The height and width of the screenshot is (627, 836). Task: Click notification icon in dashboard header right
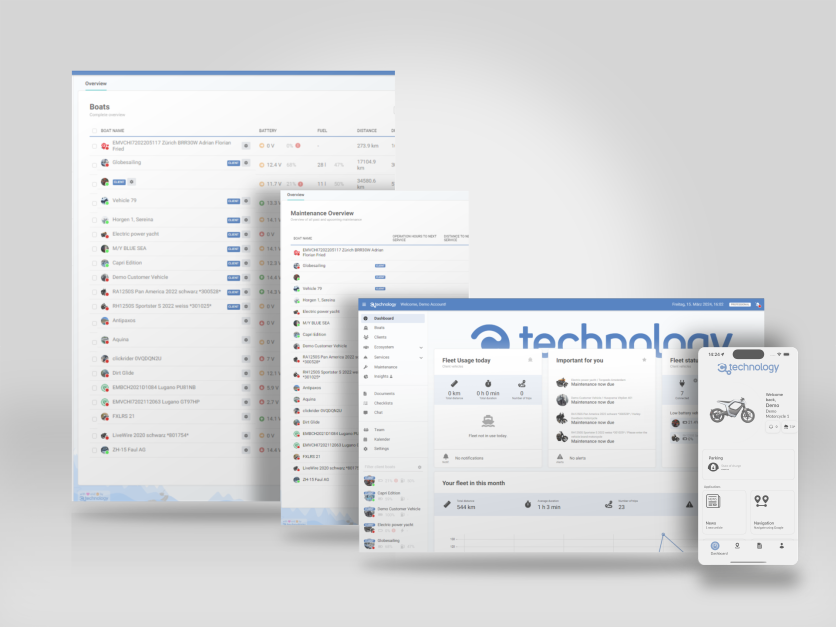click(x=758, y=304)
